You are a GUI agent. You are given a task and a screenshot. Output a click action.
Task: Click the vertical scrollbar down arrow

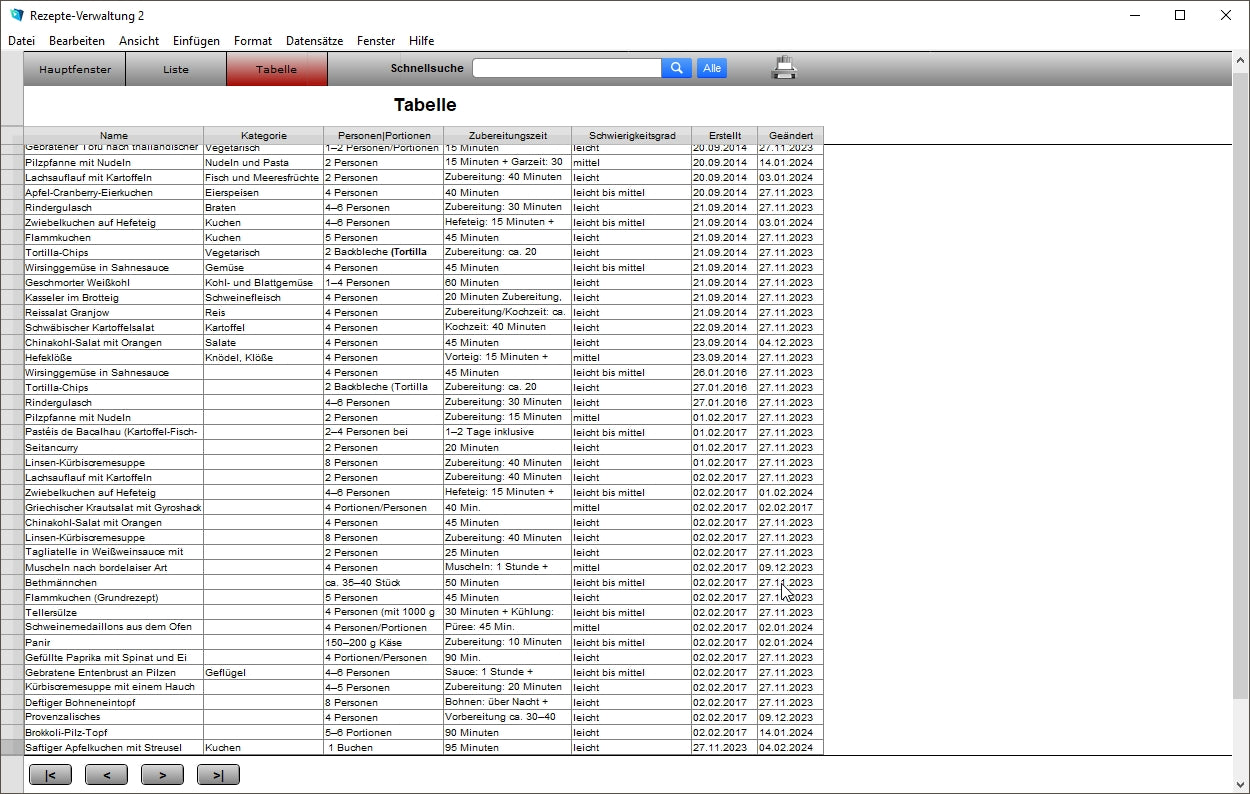pos(1241,784)
